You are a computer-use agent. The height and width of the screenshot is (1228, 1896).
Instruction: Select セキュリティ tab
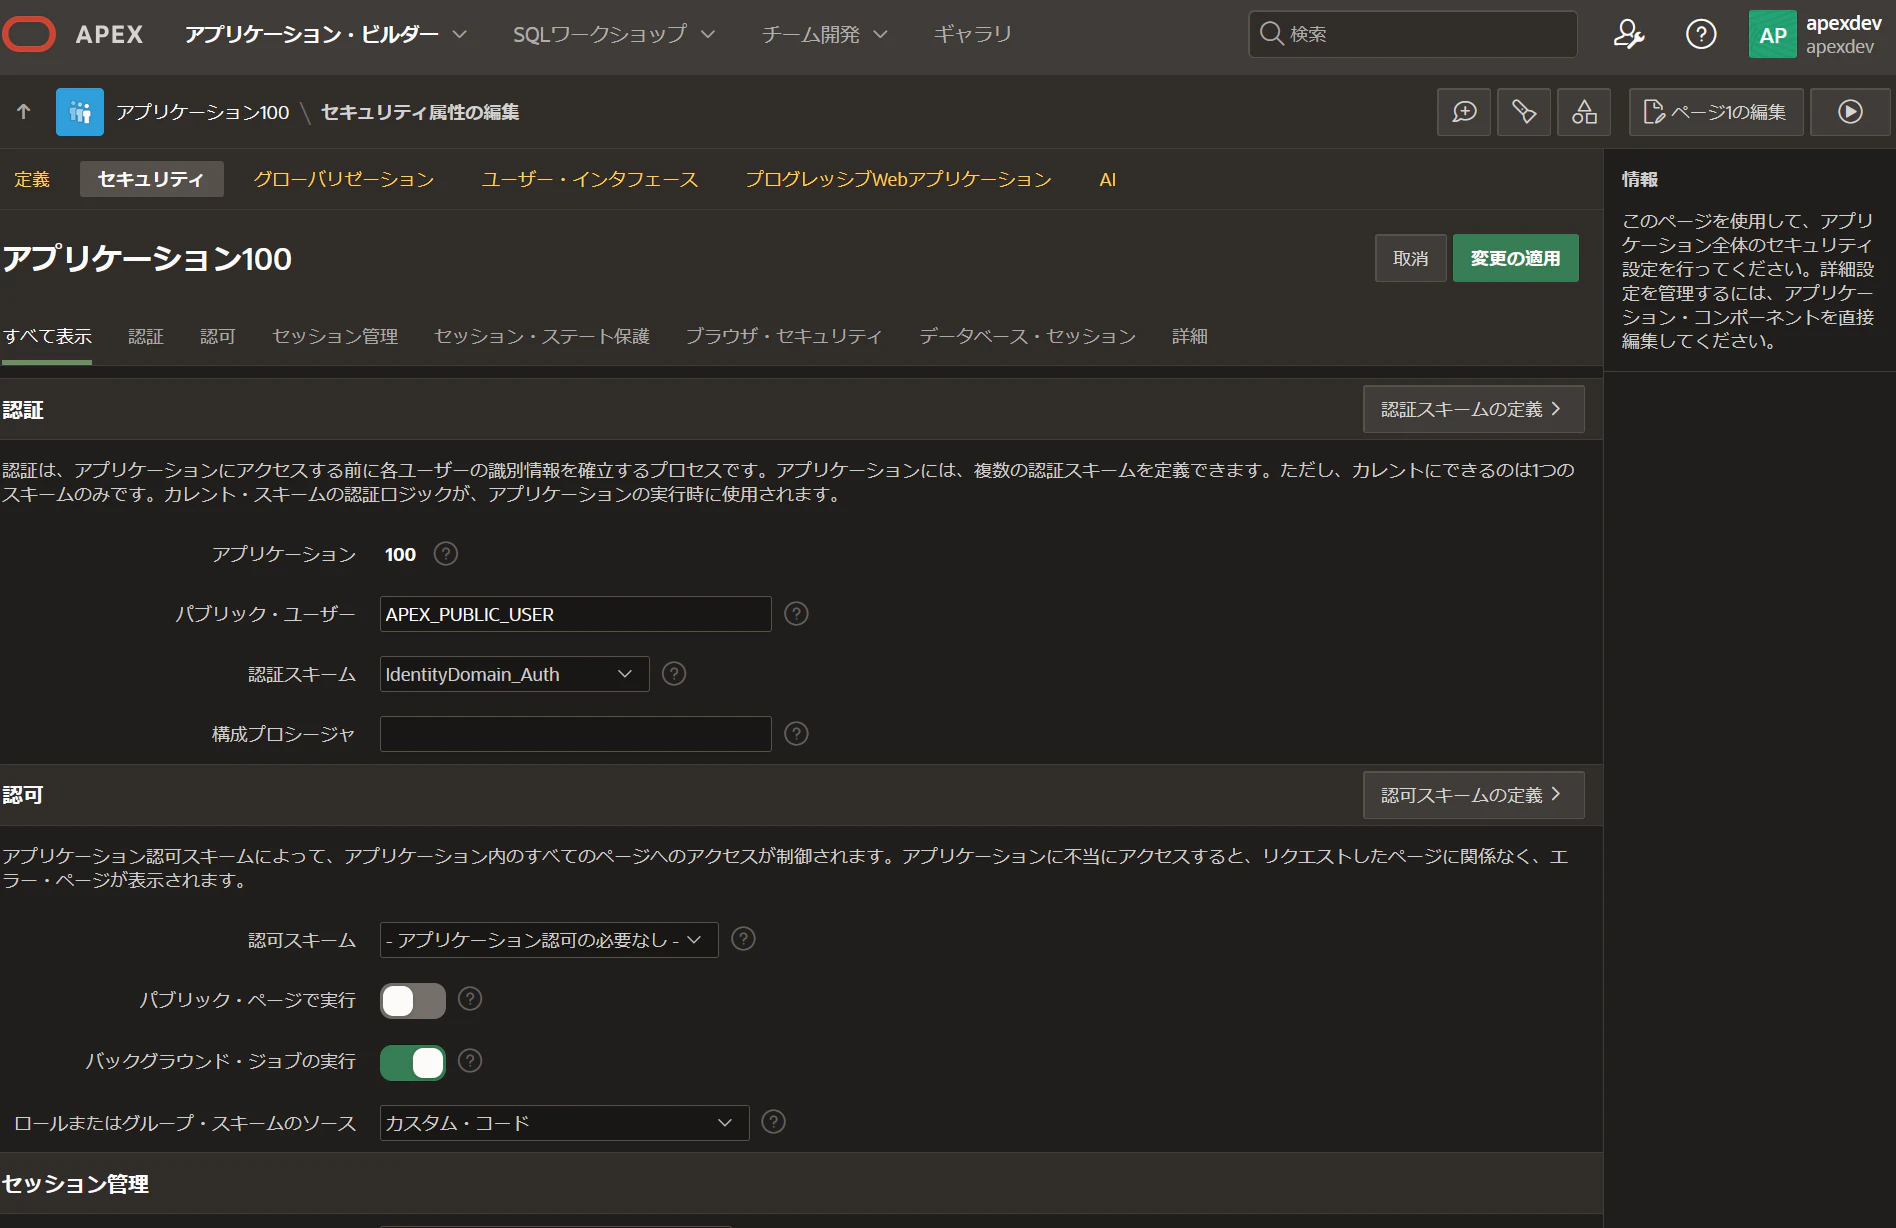151,179
